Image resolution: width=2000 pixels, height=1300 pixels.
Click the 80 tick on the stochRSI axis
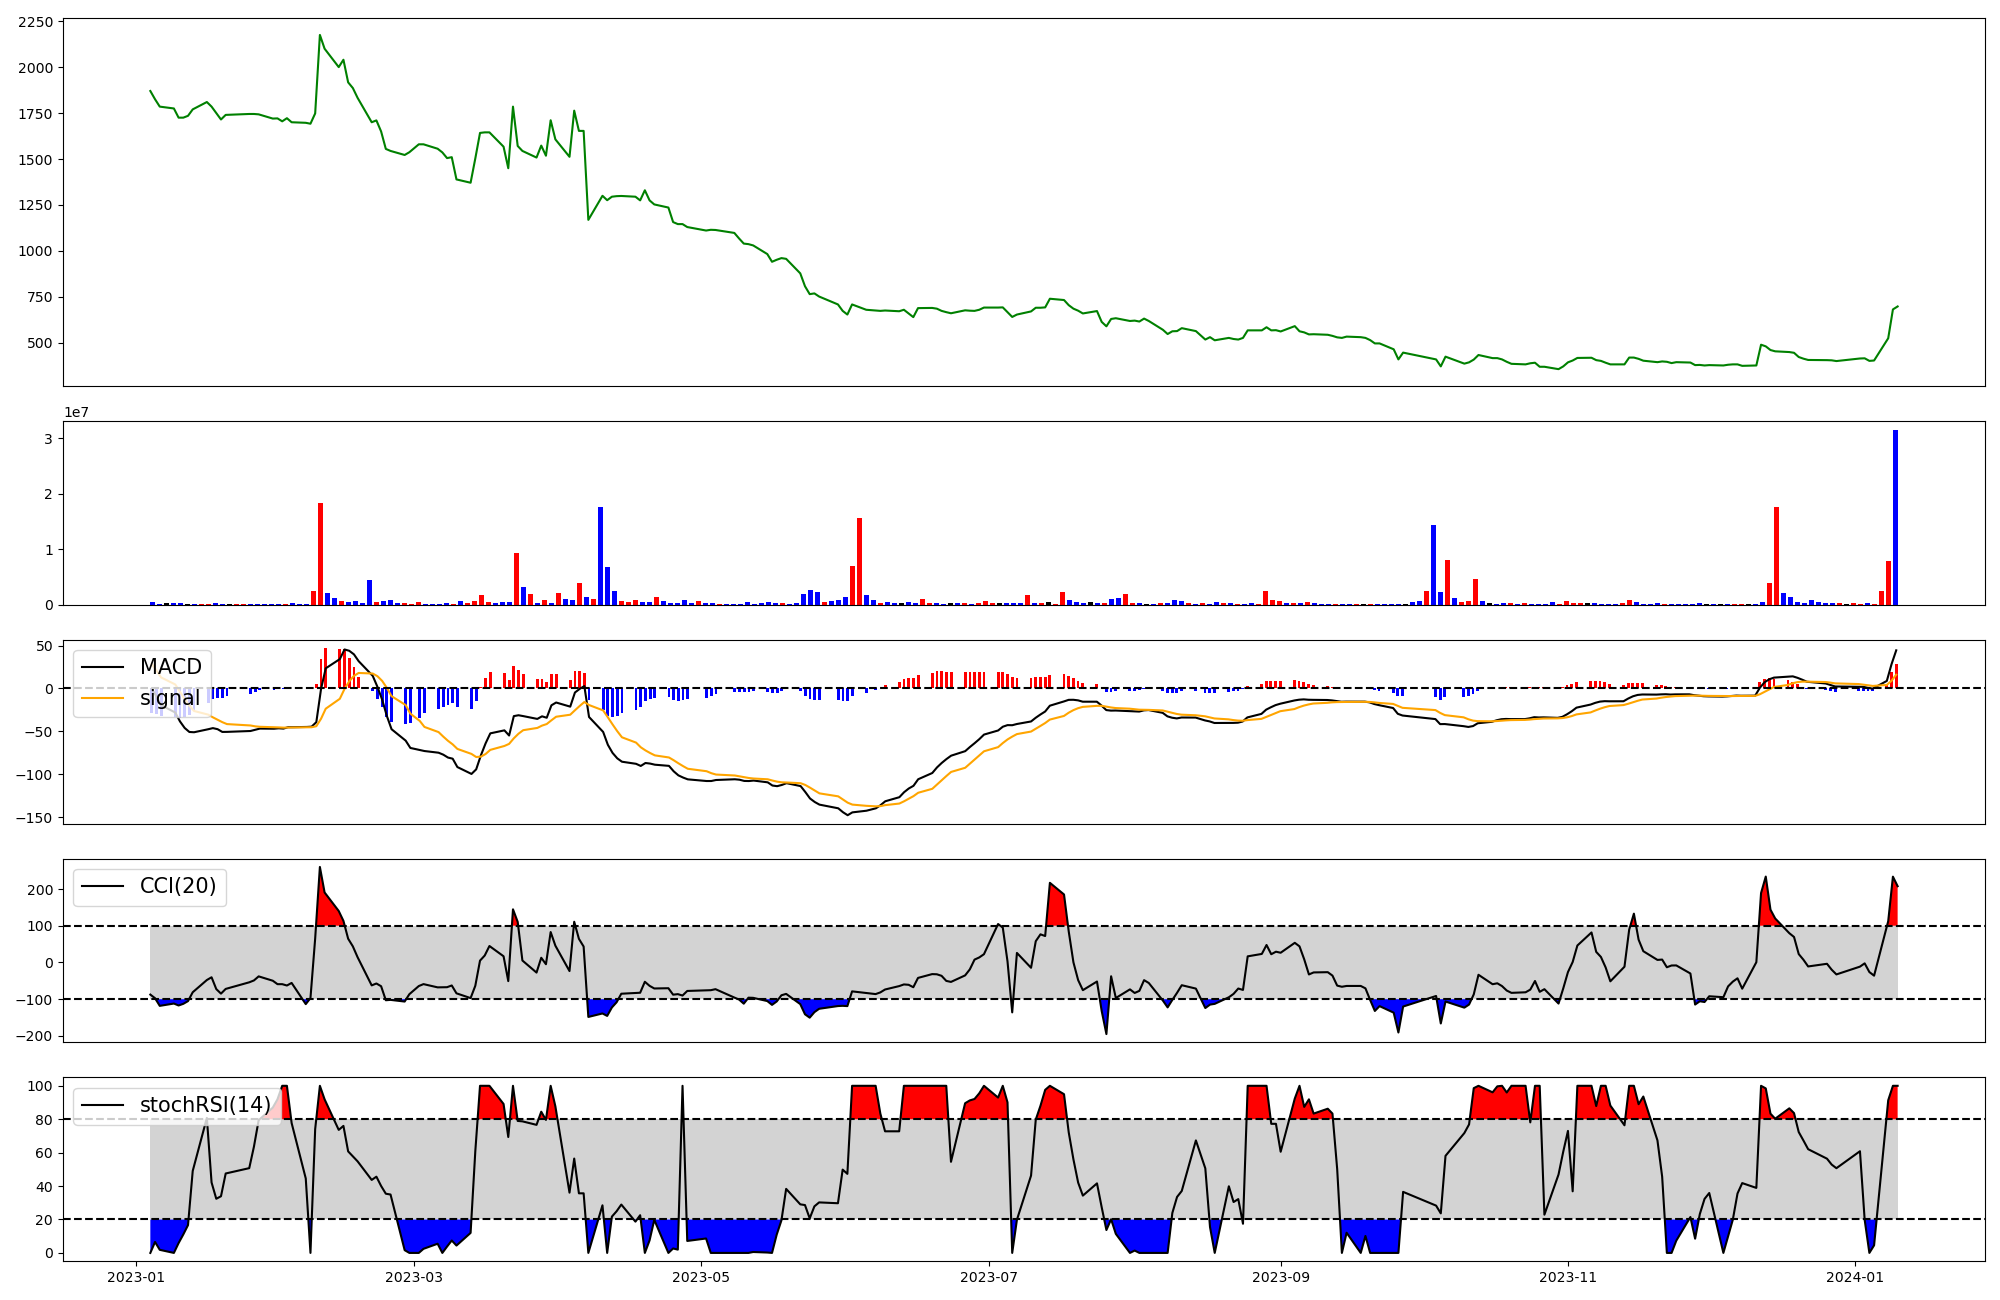[x=42, y=1120]
